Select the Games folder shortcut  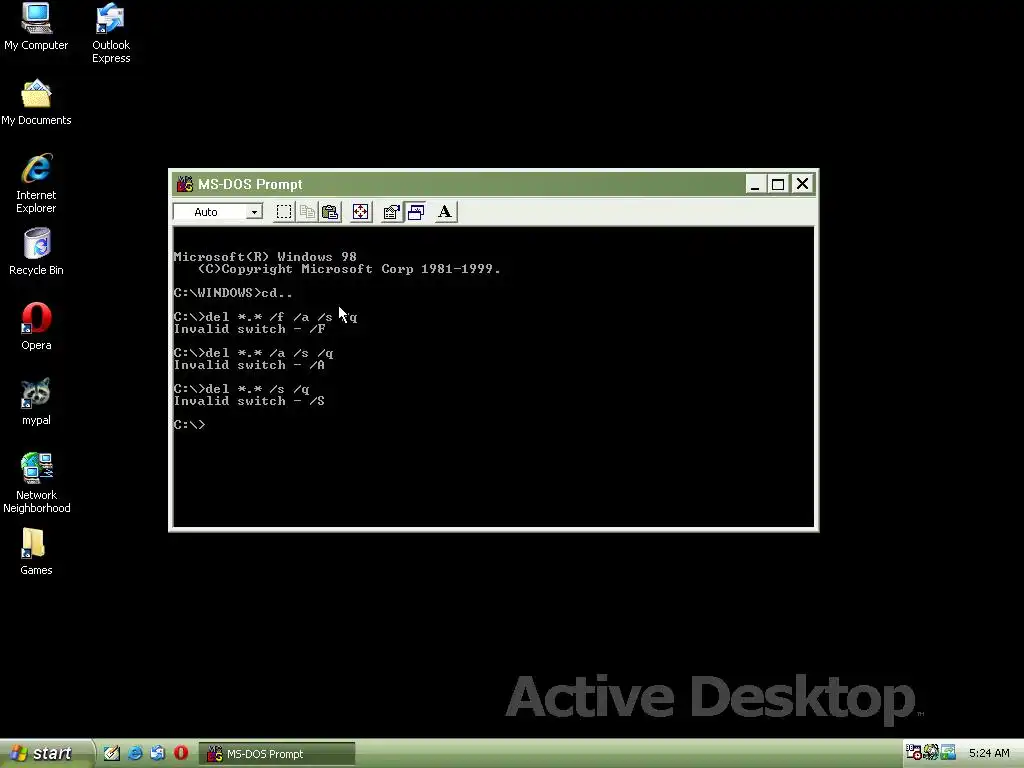(x=36, y=552)
